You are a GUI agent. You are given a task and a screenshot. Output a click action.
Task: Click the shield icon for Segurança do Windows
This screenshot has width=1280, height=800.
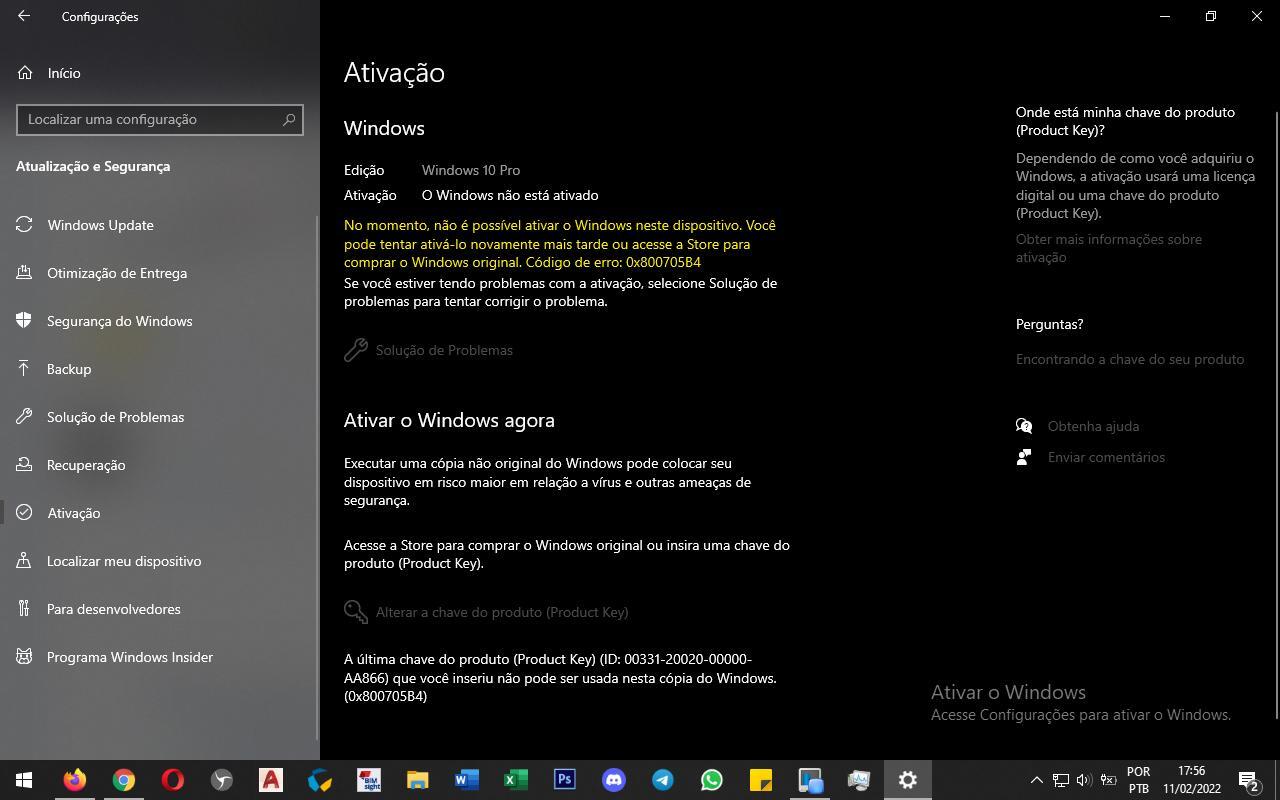25,321
